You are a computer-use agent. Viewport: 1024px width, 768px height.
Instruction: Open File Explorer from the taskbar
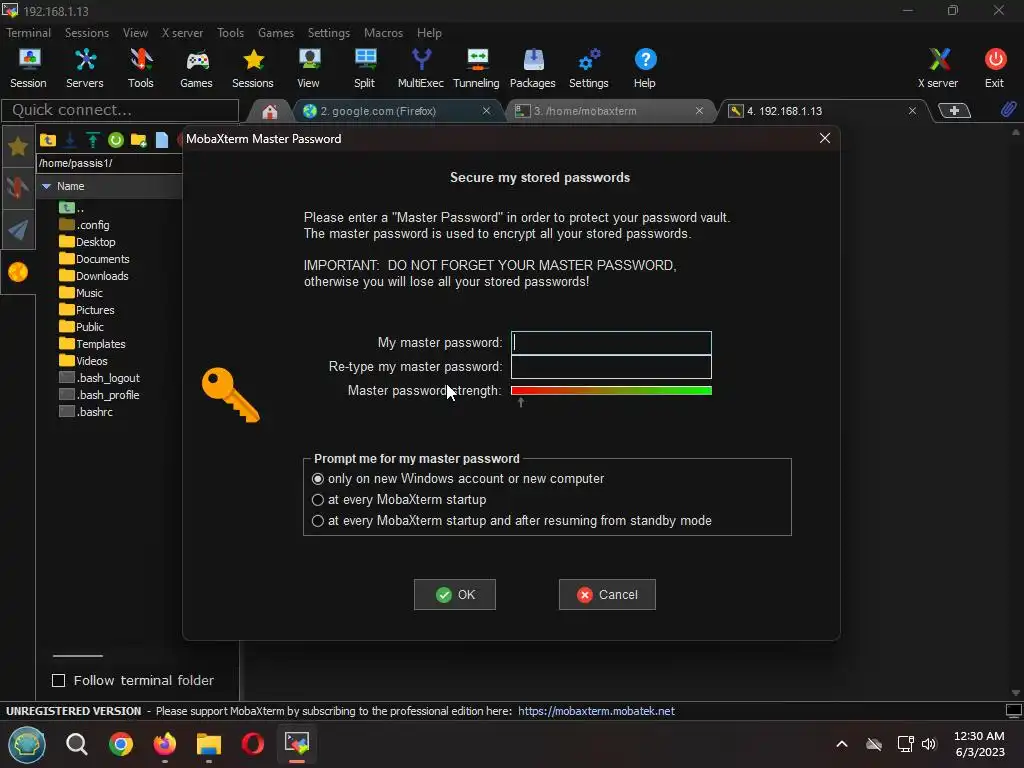tap(209, 744)
